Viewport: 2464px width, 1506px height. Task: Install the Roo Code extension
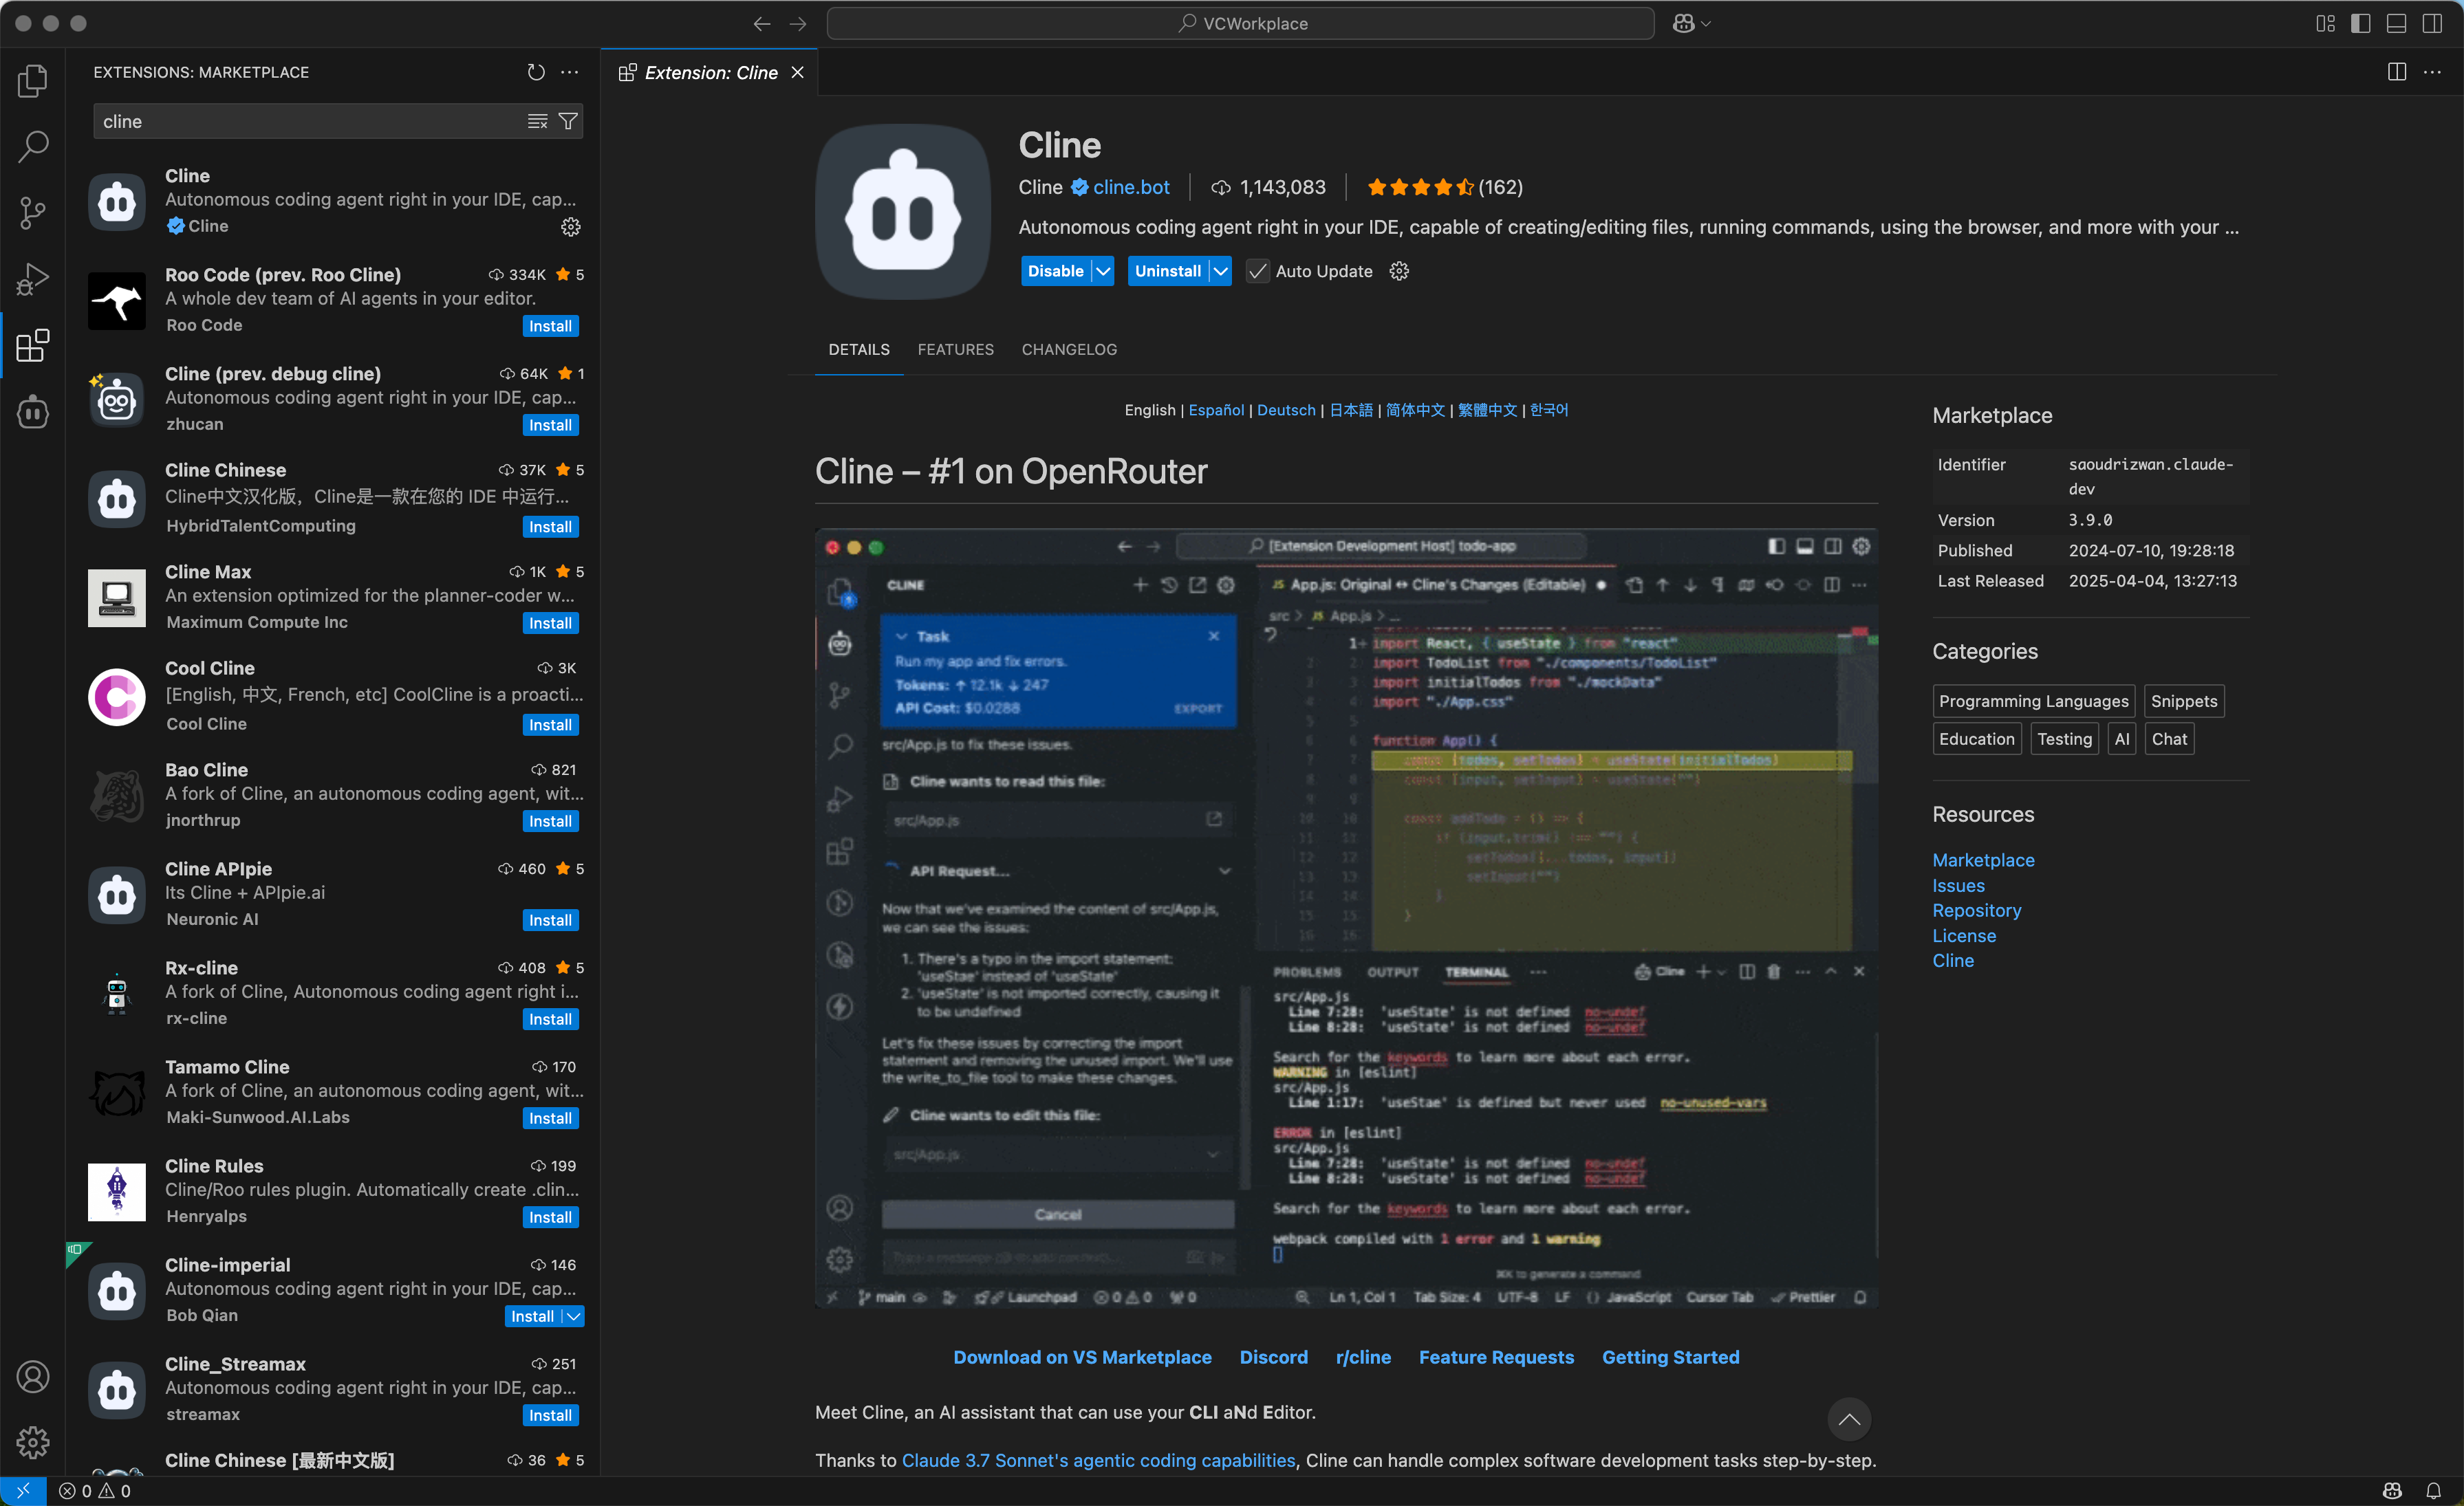[550, 326]
